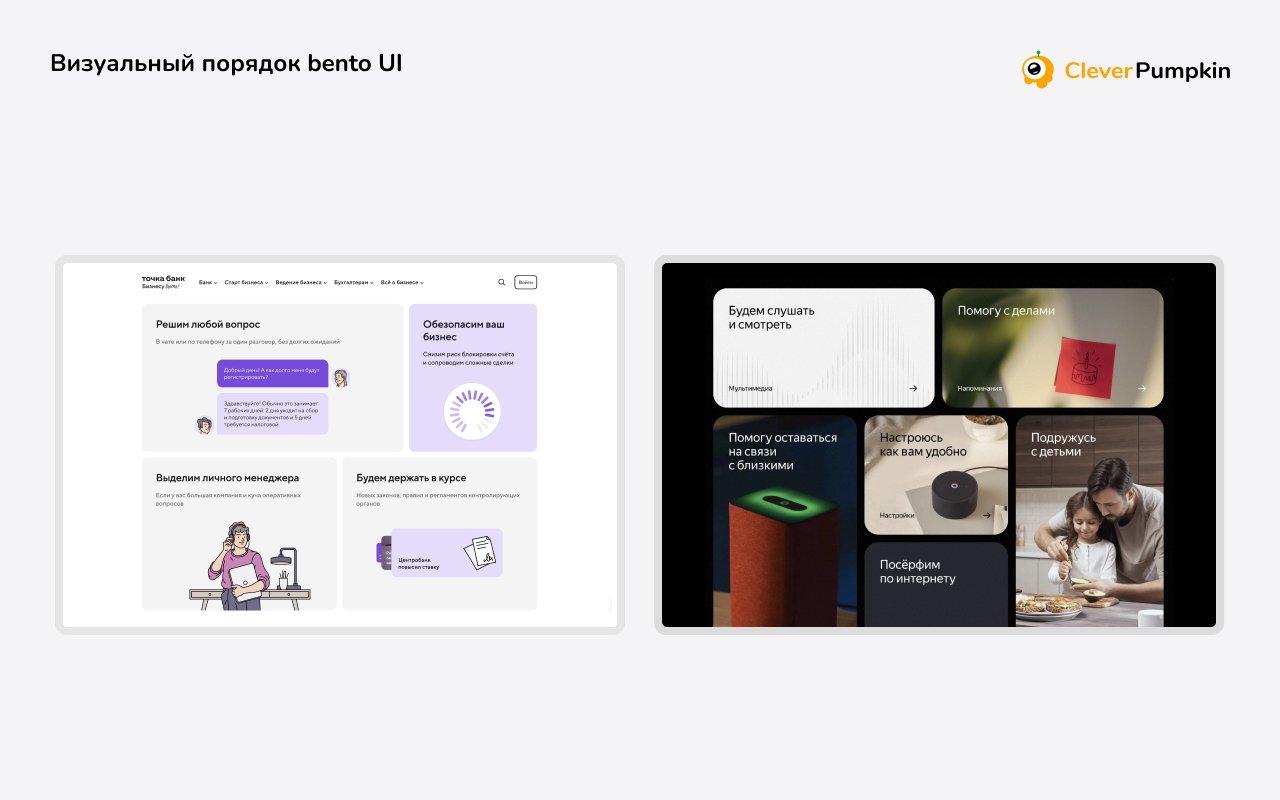Click the Помогу с делами heading
The width and height of the screenshot is (1280, 800).
click(x=1006, y=311)
